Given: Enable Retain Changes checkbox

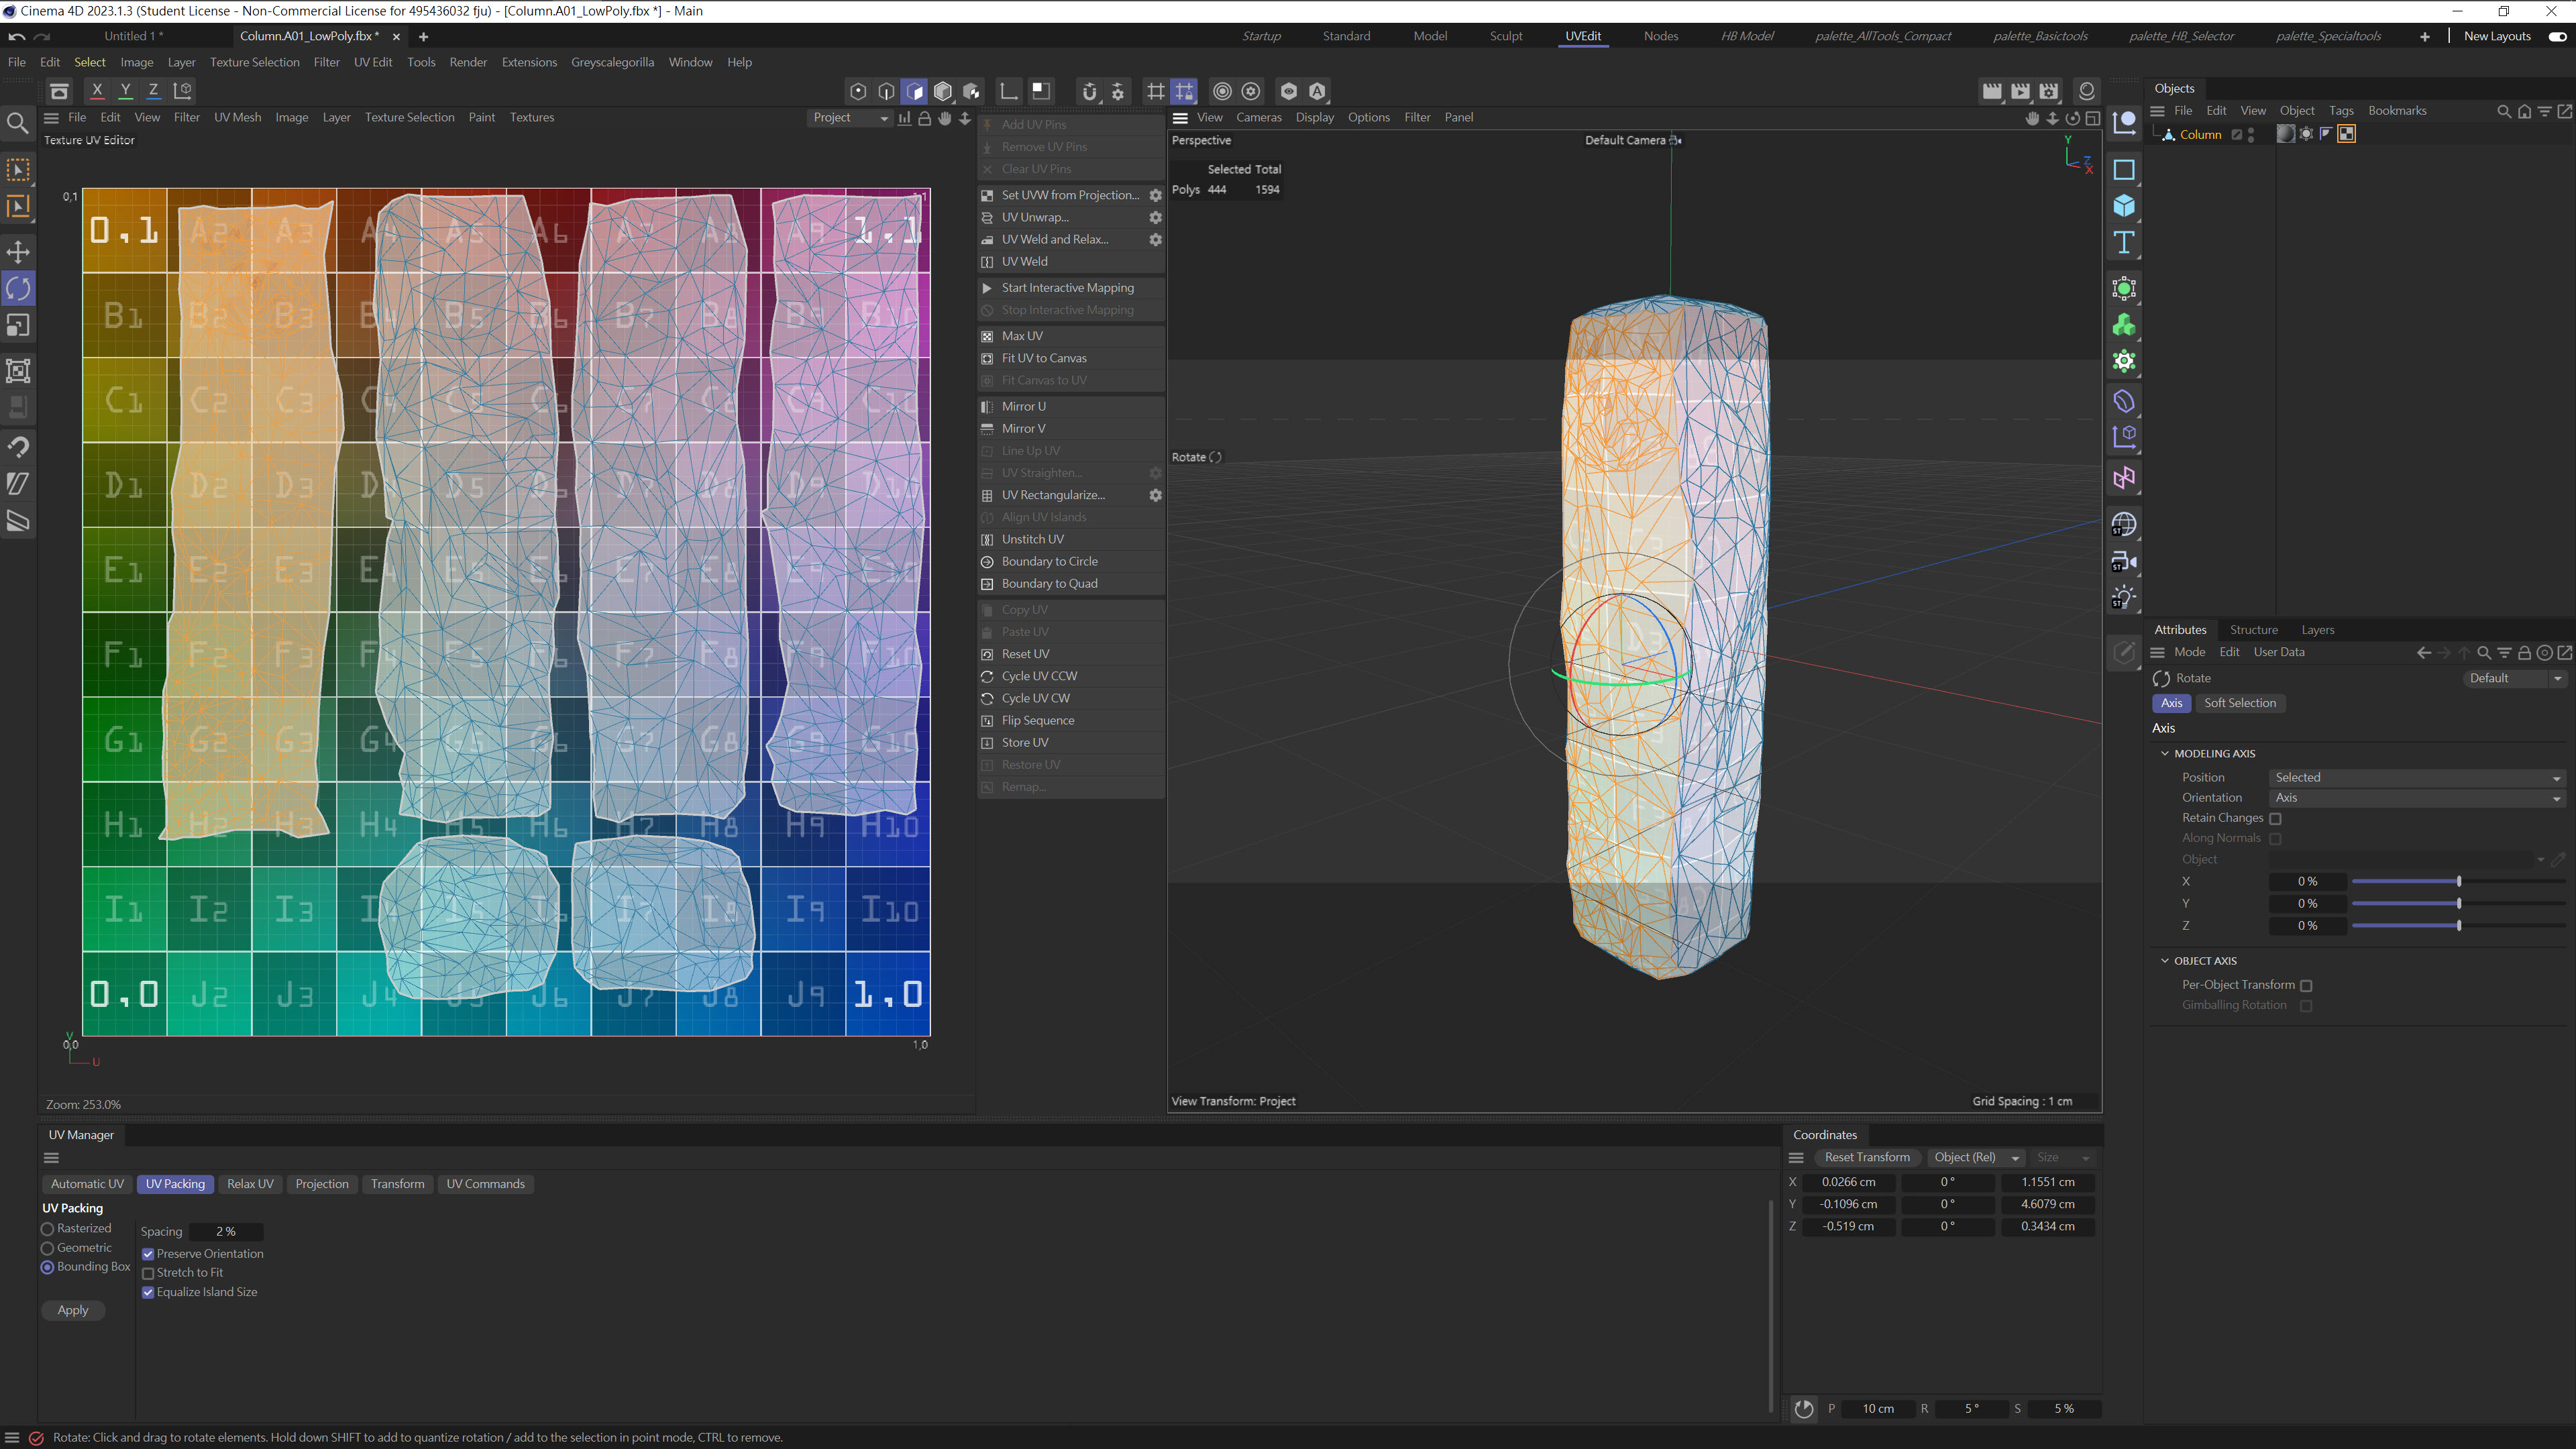Looking at the screenshot, I should tap(2275, 818).
